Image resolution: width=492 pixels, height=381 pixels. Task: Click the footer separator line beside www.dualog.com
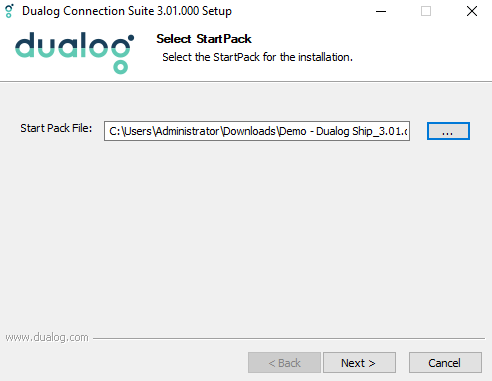click(289, 338)
